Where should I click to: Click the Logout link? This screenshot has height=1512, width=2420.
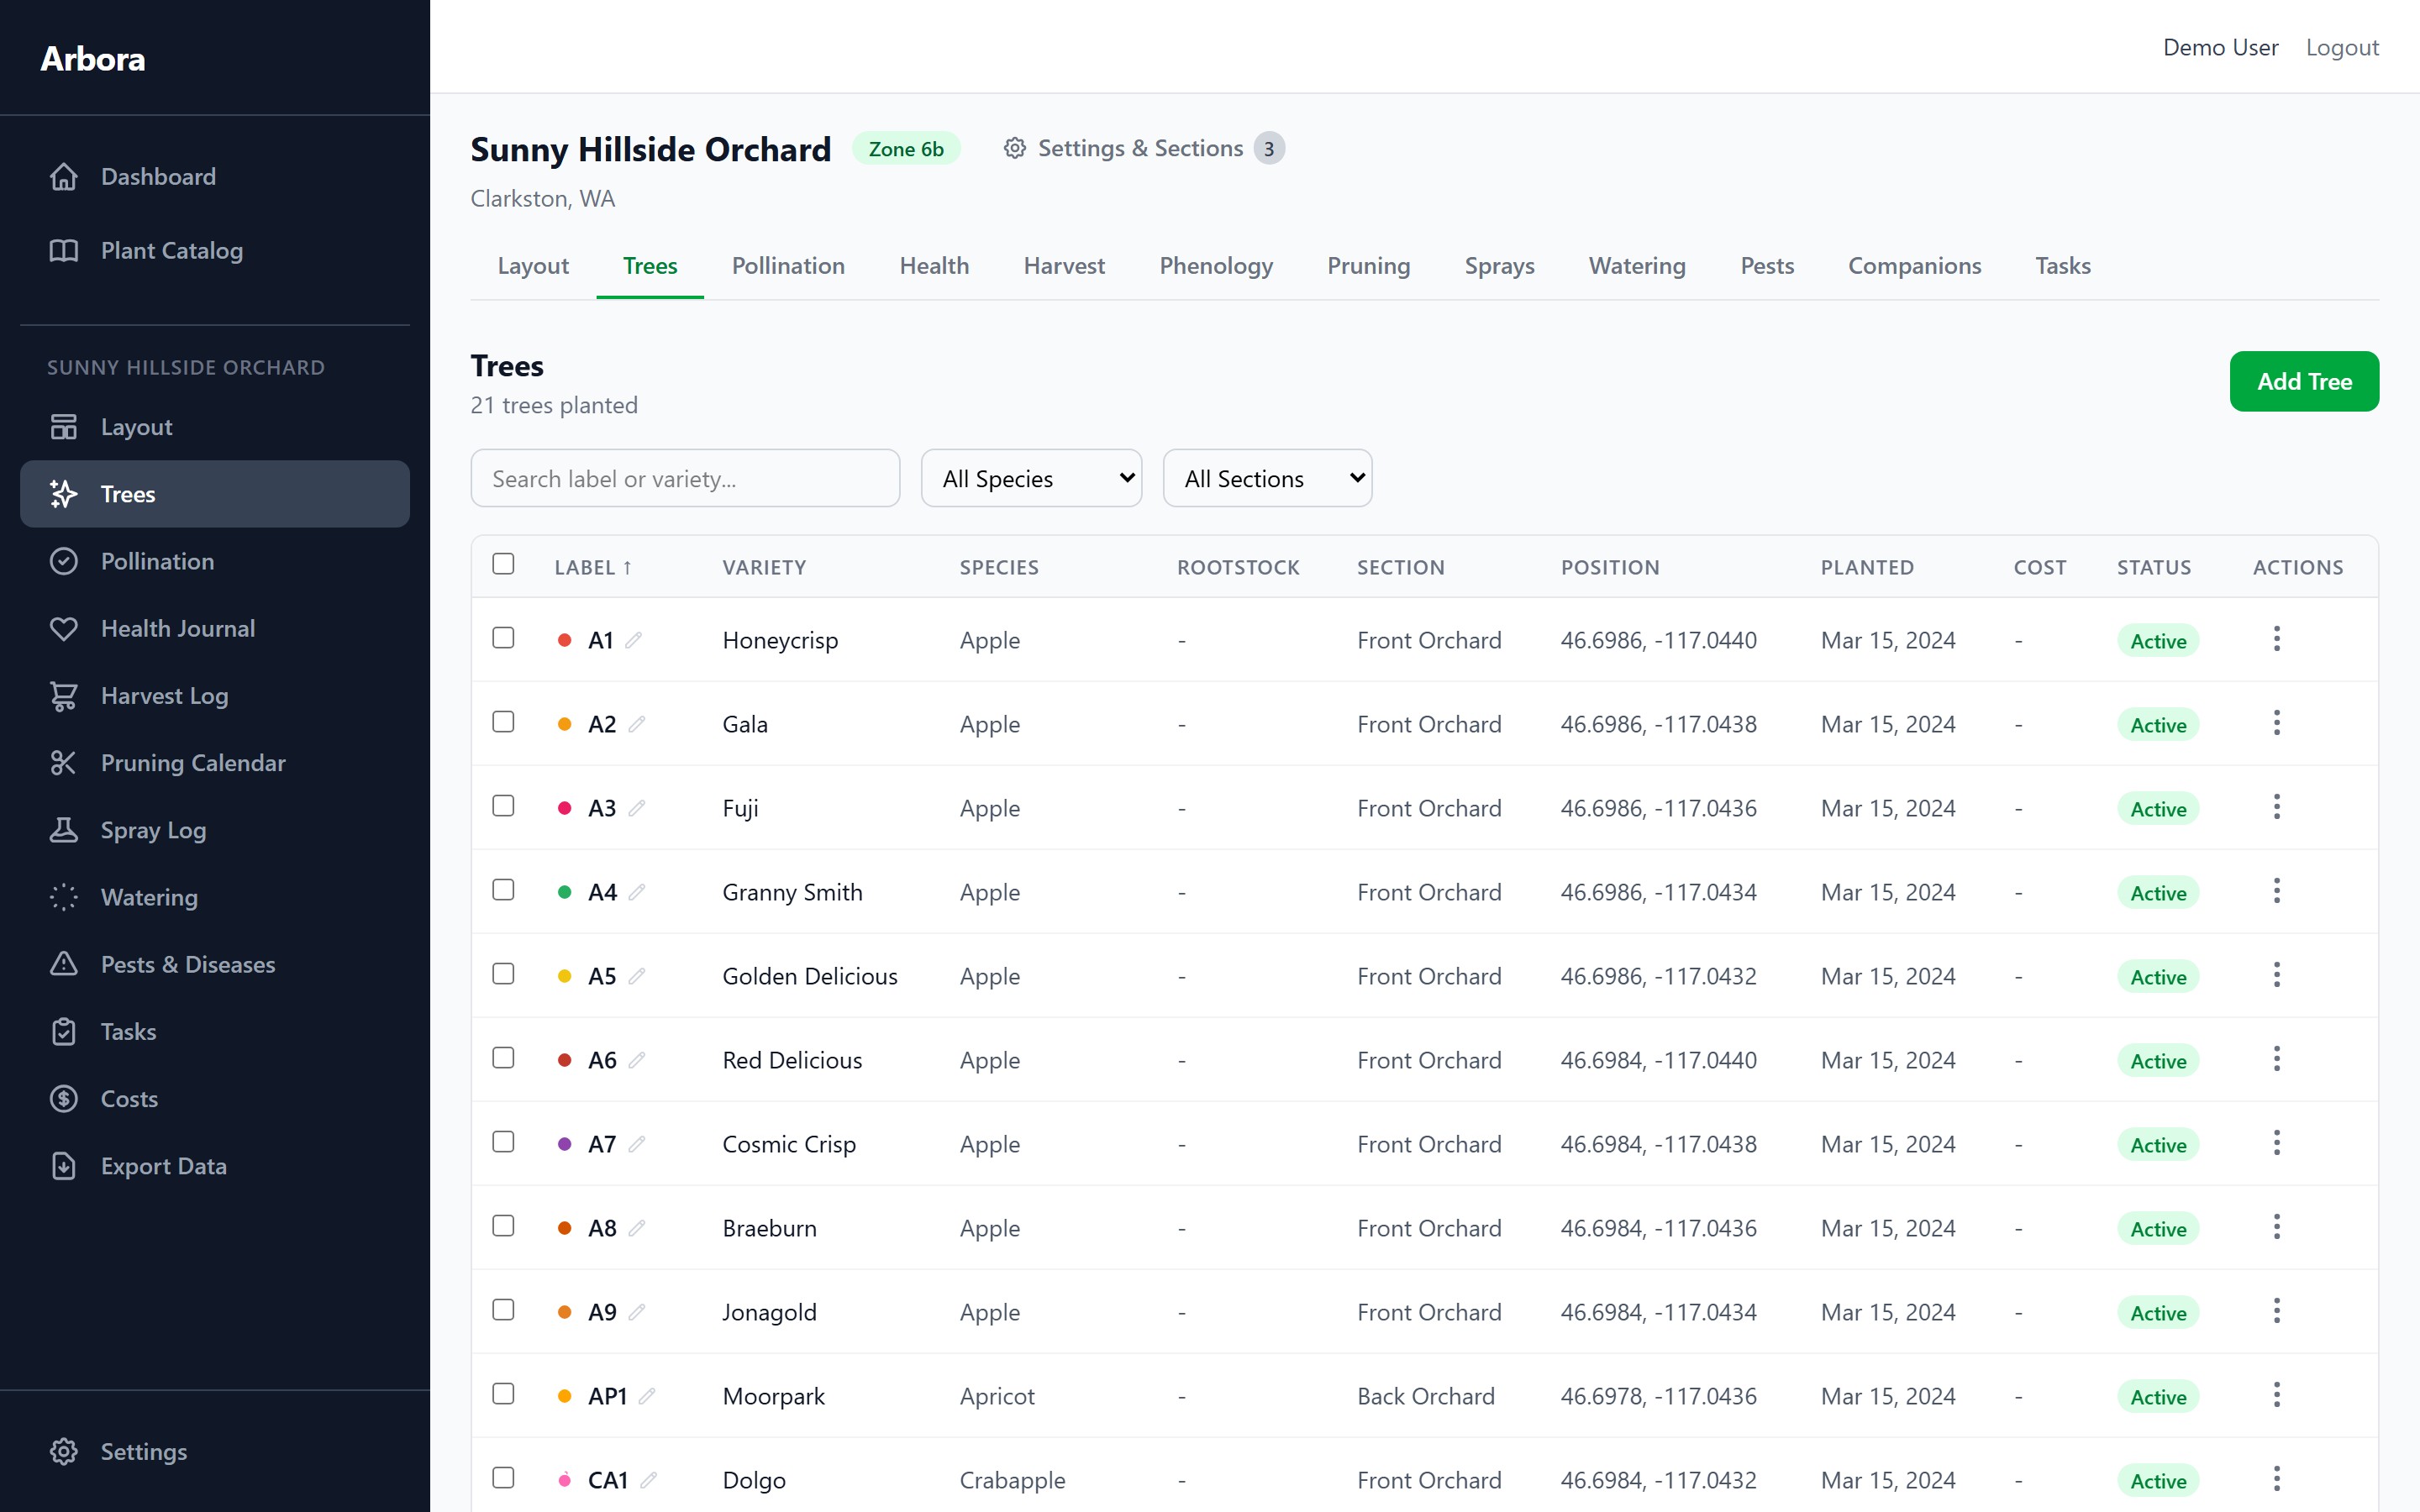click(2341, 47)
